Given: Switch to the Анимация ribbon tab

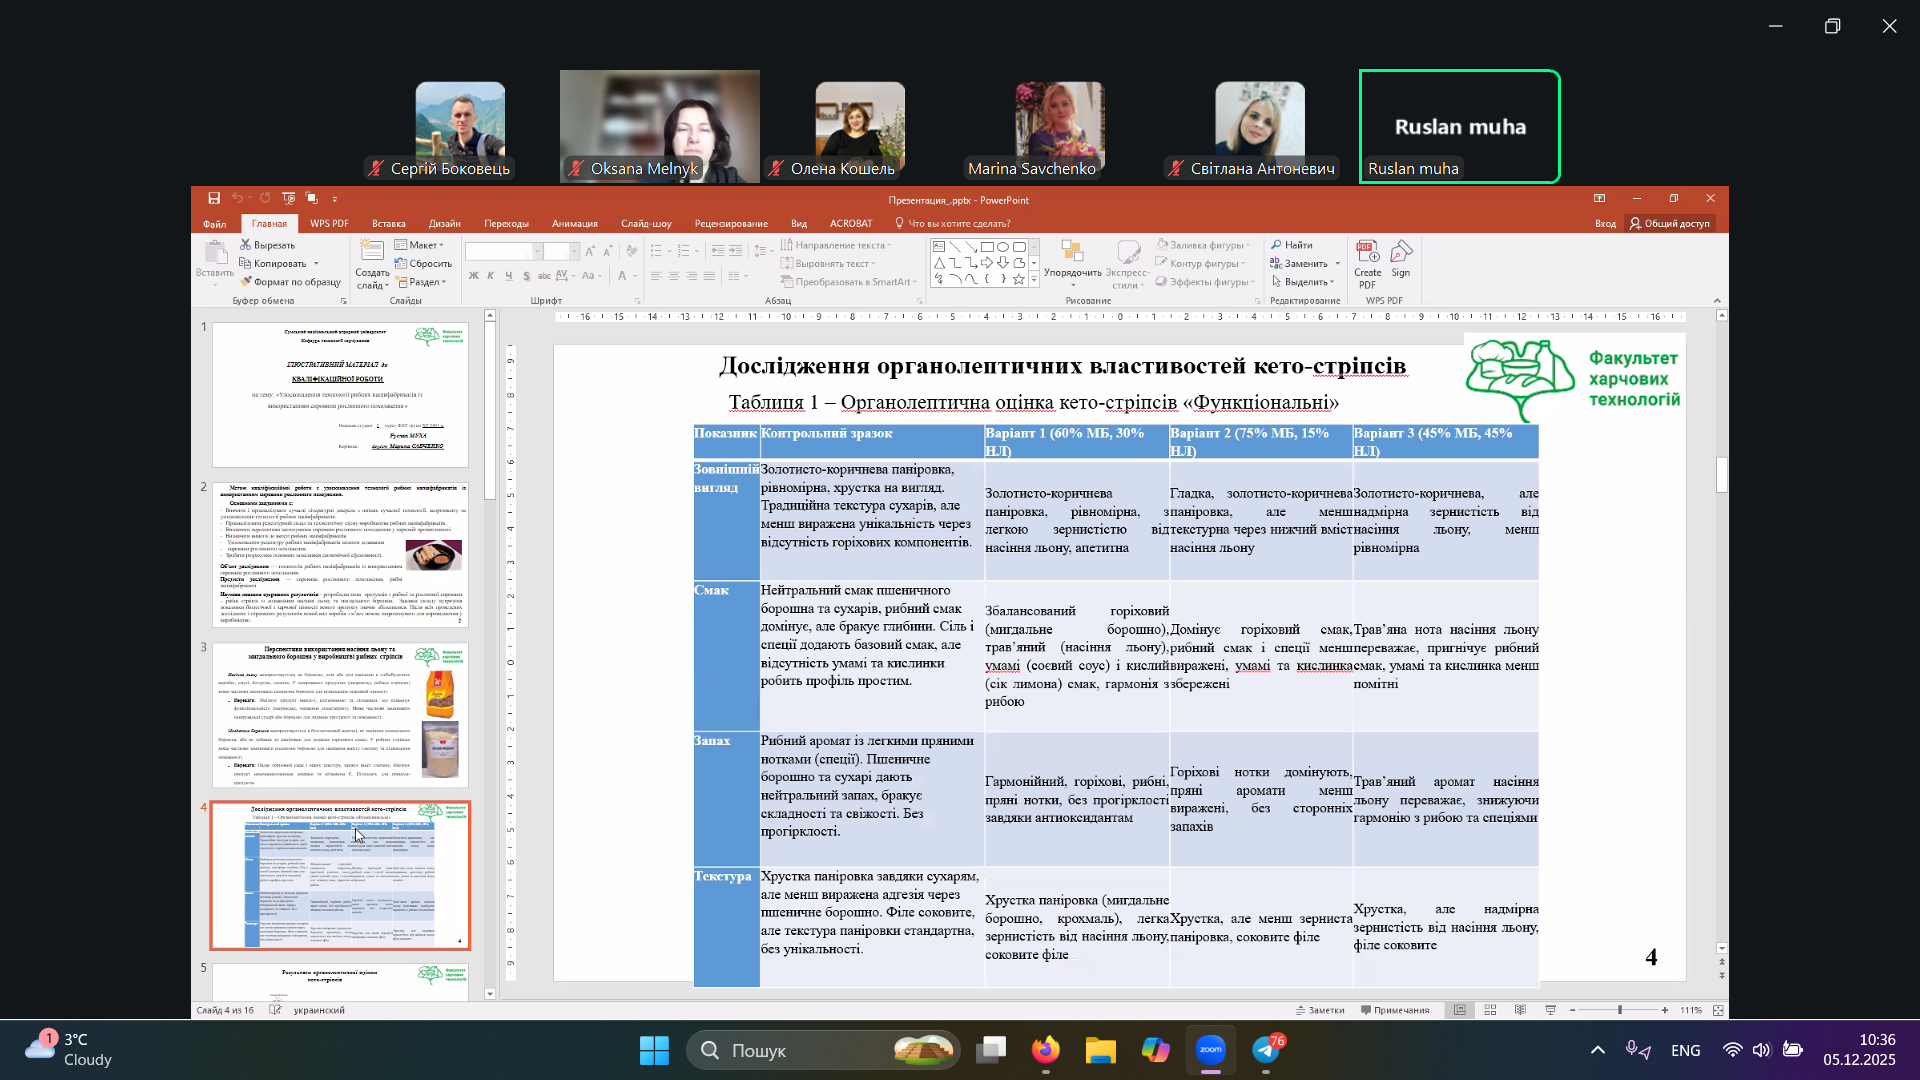Looking at the screenshot, I should coord(574,224).
